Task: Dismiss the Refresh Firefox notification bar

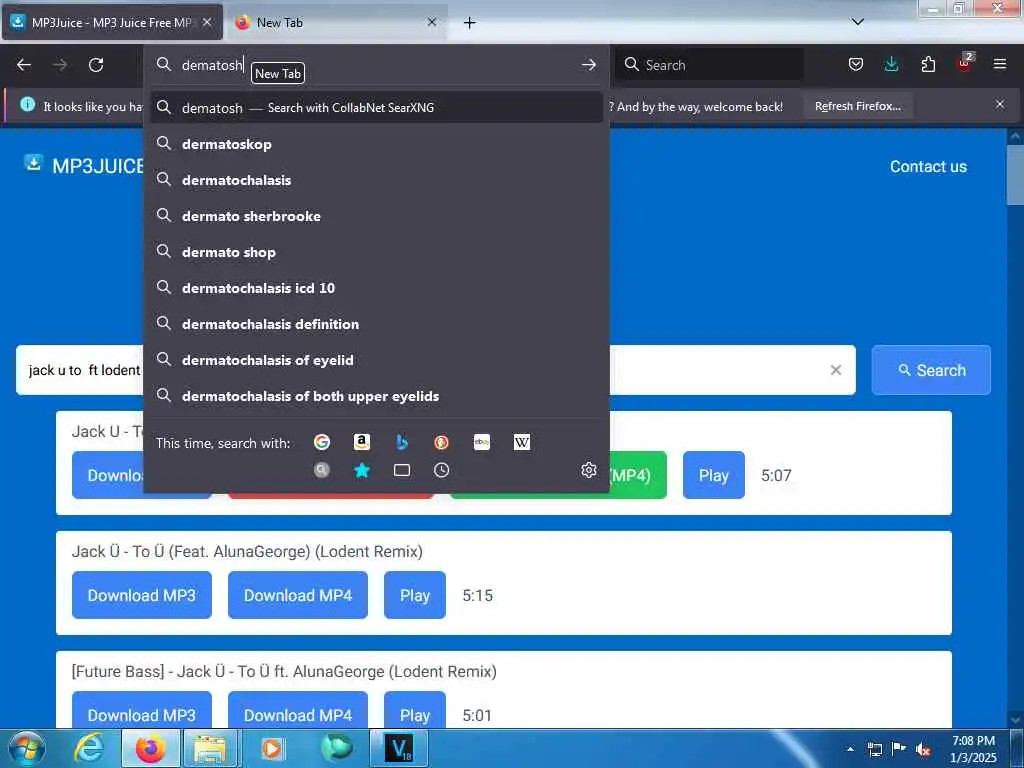Action: (x=1000, y=104)
